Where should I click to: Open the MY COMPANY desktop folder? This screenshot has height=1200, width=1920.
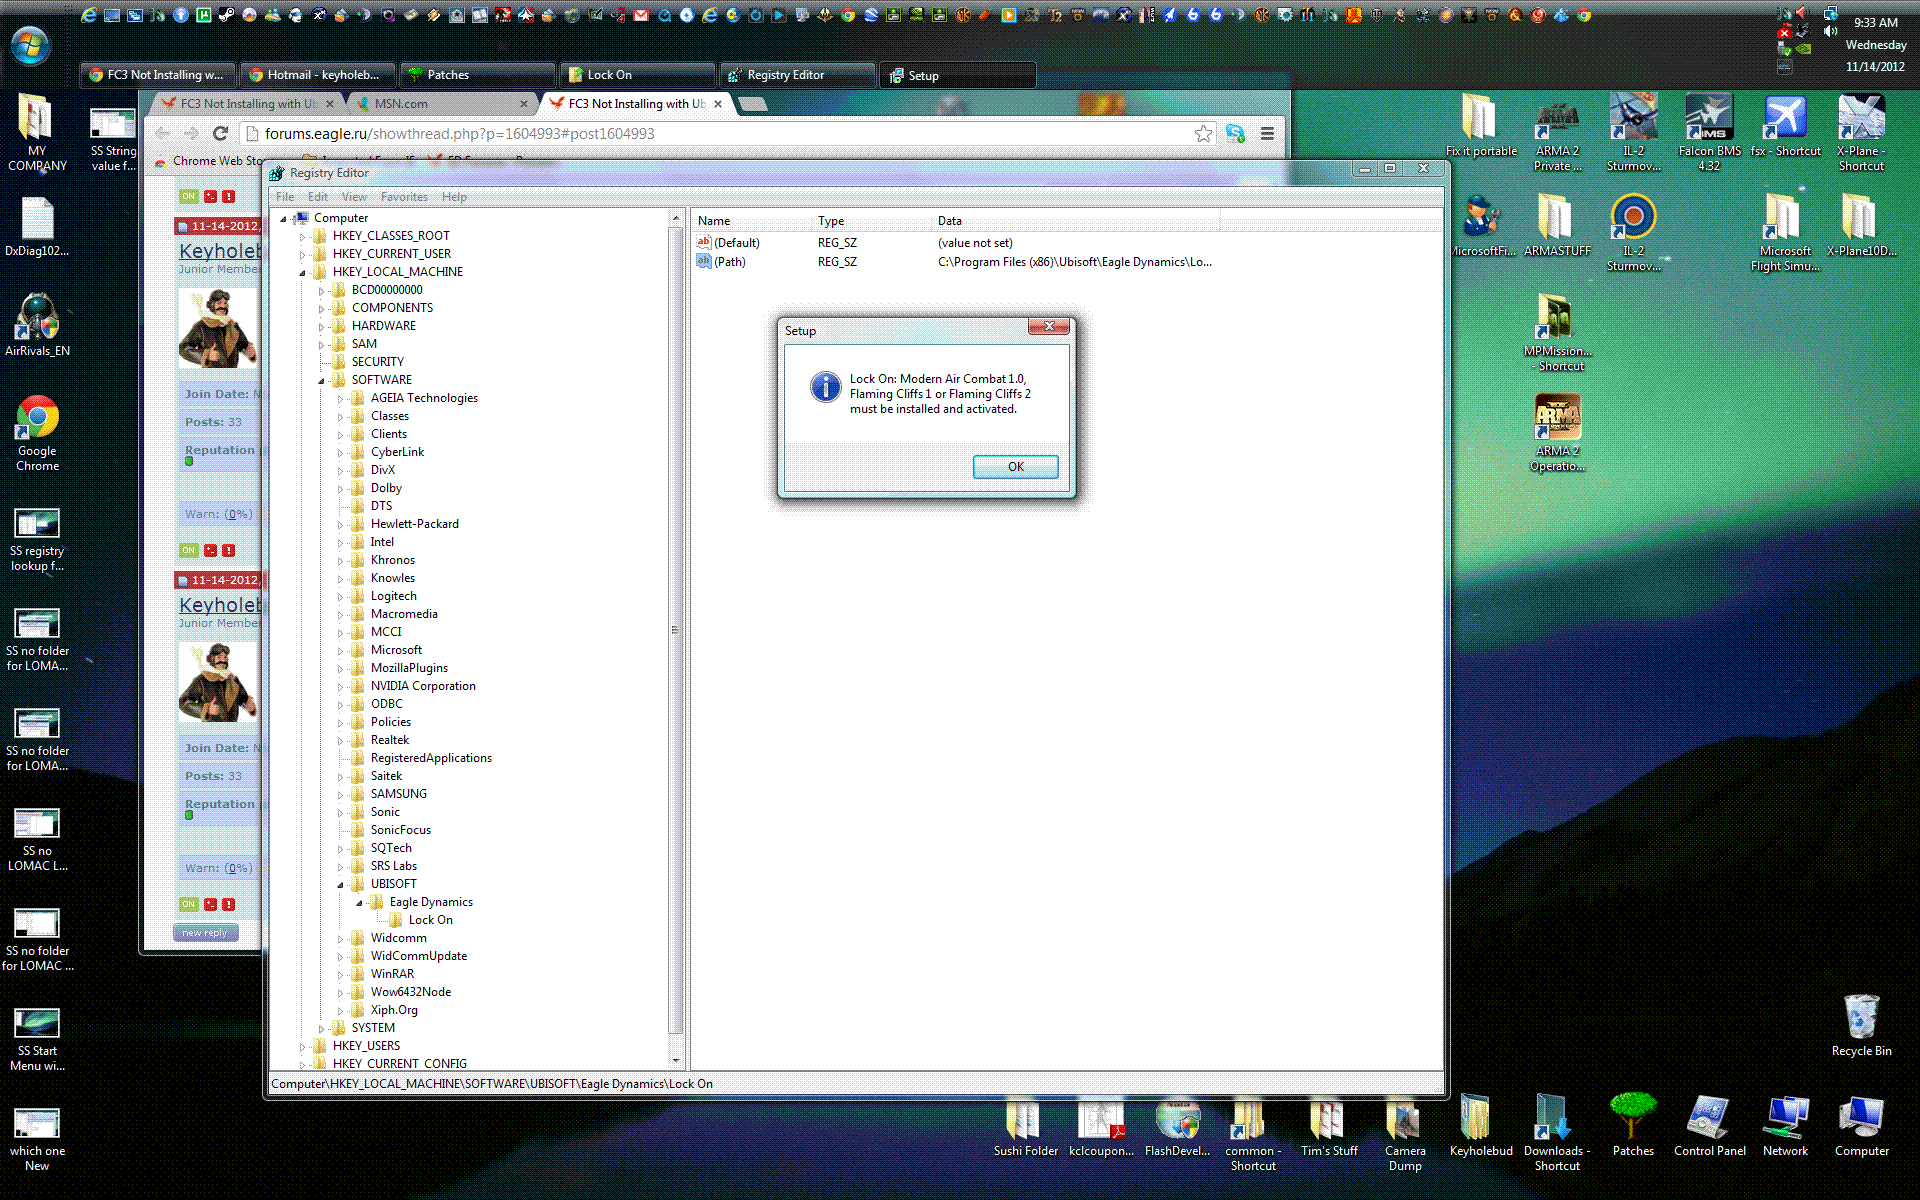37,132
